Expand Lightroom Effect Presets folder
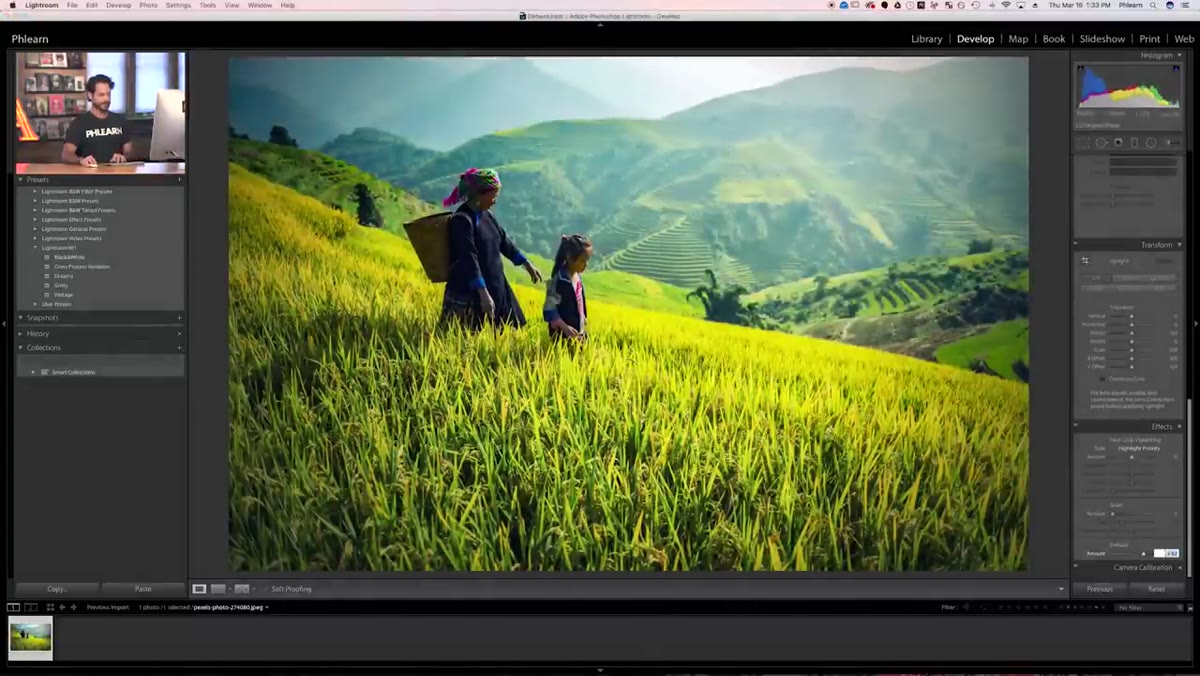 tap(35, 219)
